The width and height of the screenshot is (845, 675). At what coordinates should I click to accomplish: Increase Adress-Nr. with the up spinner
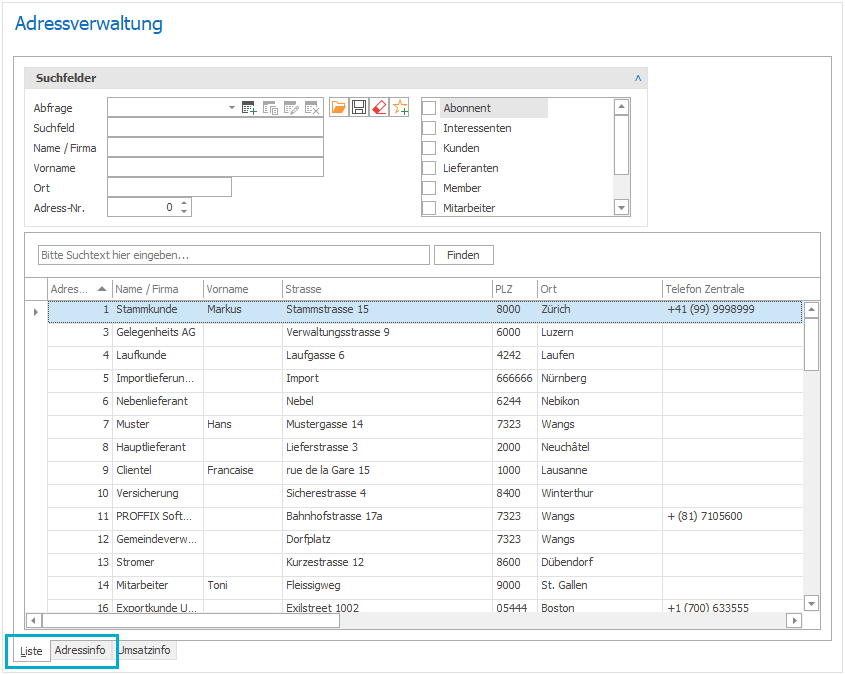[184, 203]
